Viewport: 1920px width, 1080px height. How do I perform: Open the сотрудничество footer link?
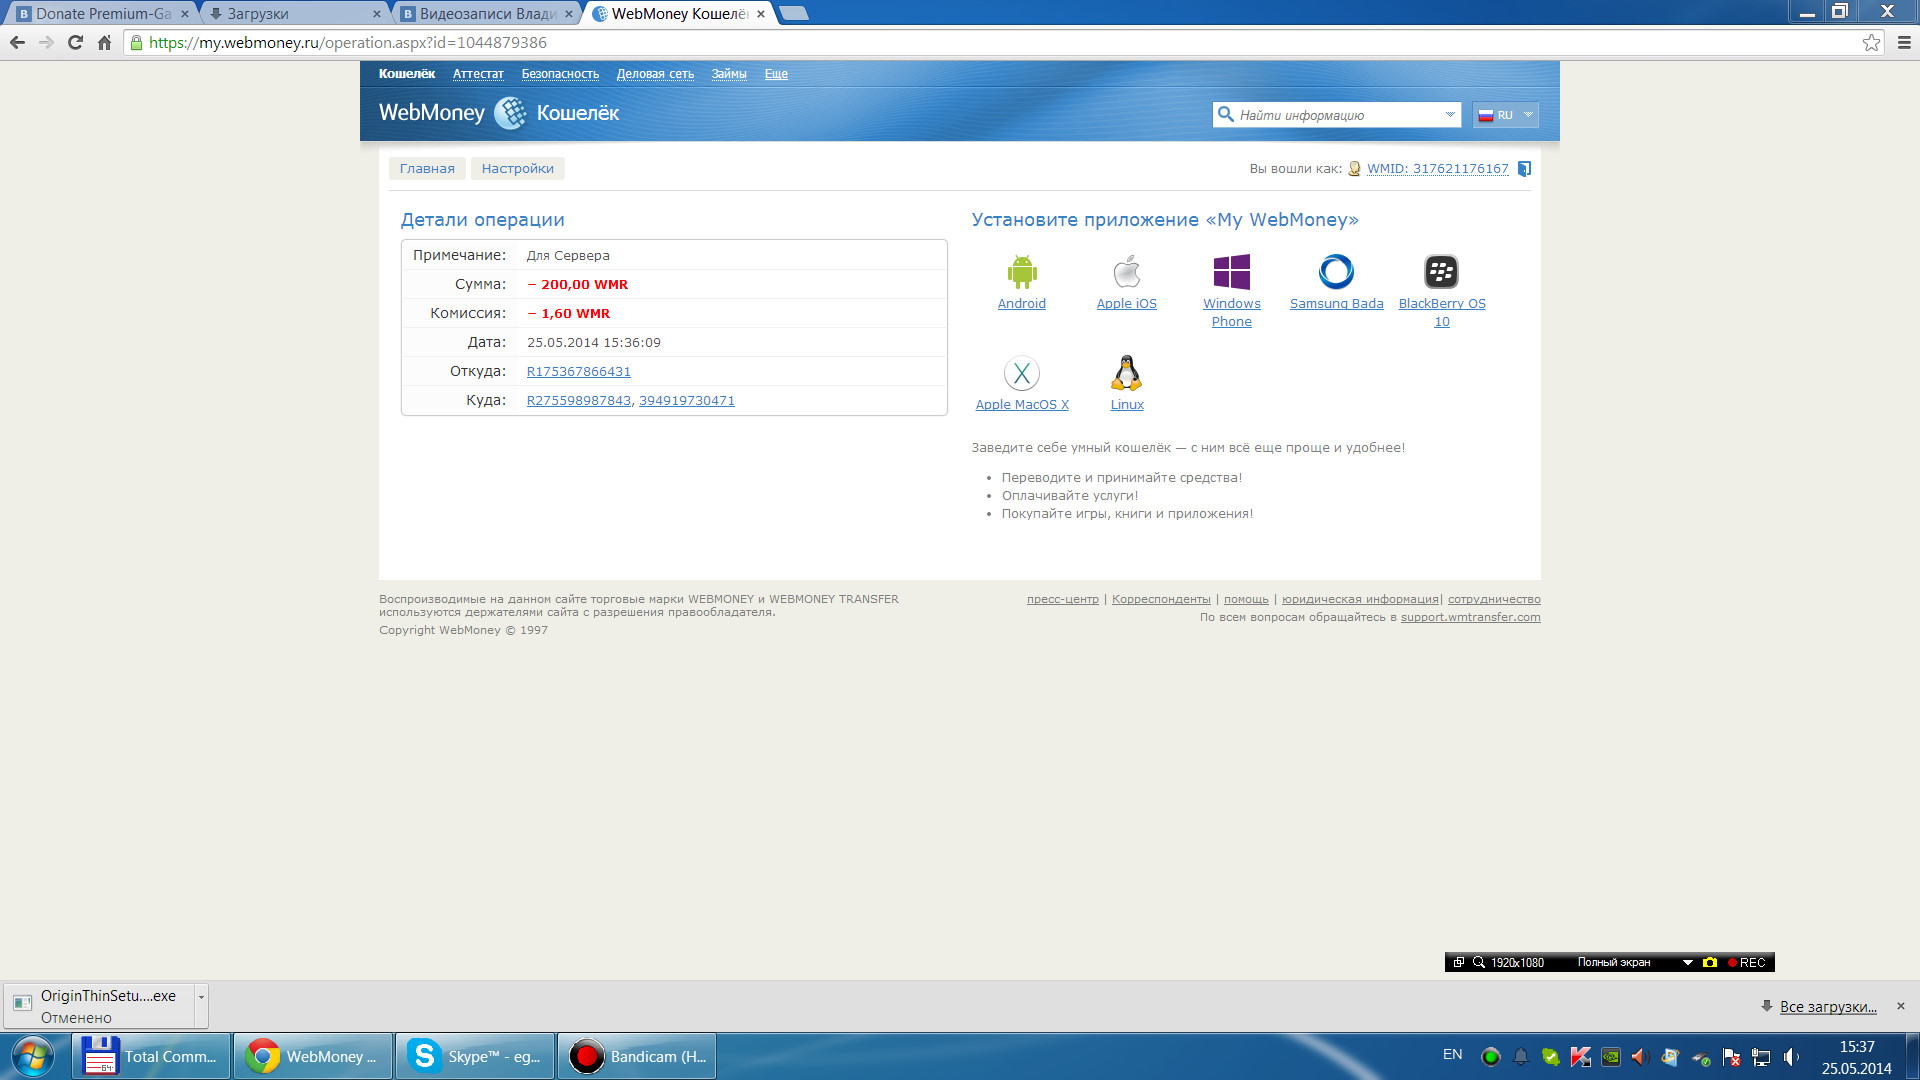pyautogui.click(x=1494, y=600)
